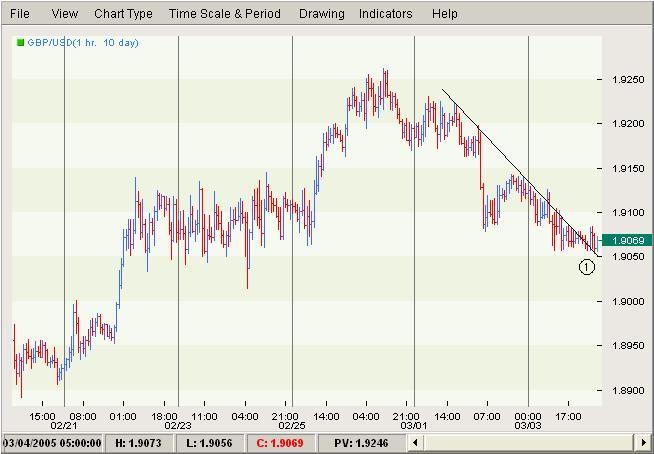
Task: Open the Help menu
Action: [x=445, y=14]
